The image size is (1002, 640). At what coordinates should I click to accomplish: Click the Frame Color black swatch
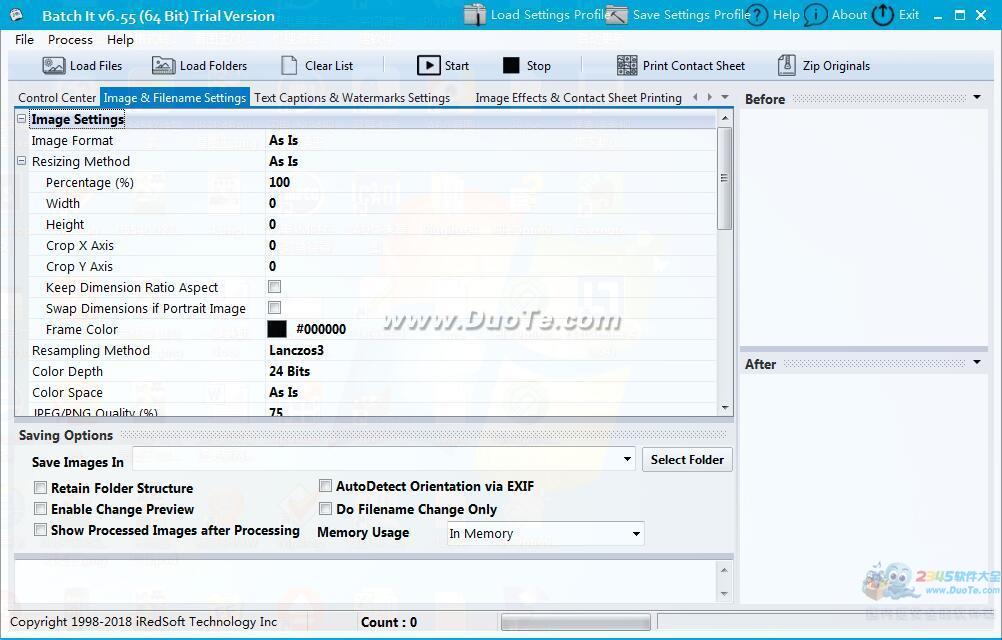(277, 329)
